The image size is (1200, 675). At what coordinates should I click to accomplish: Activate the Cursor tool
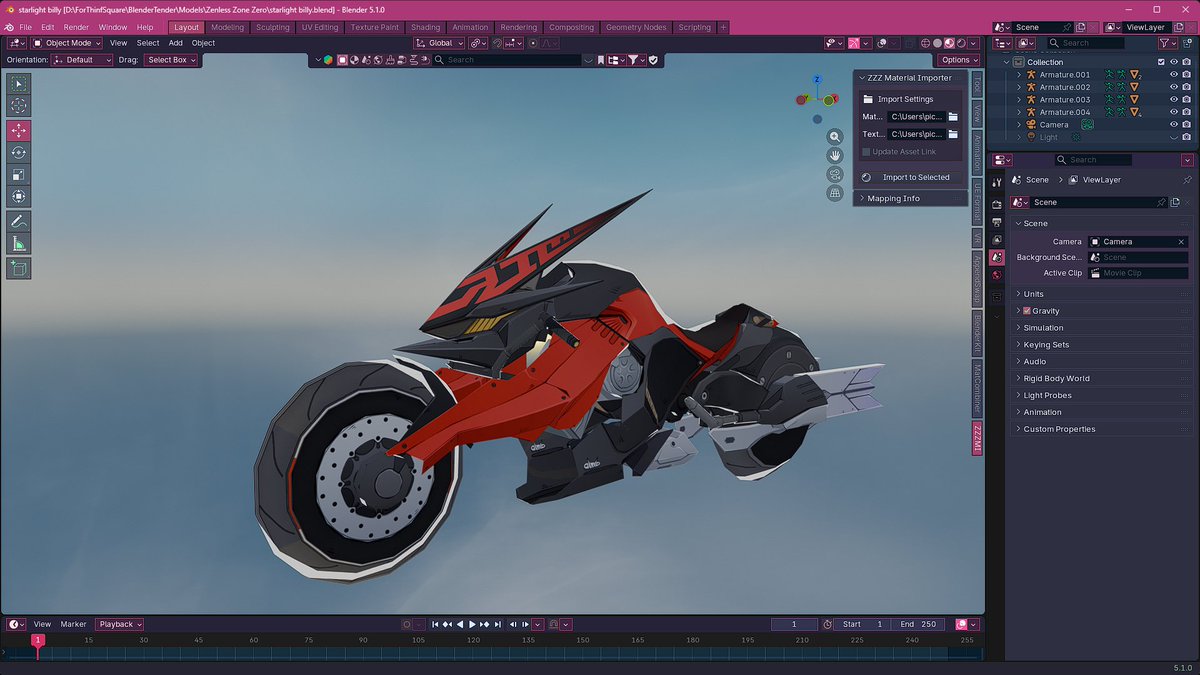[x=19, y=105]
